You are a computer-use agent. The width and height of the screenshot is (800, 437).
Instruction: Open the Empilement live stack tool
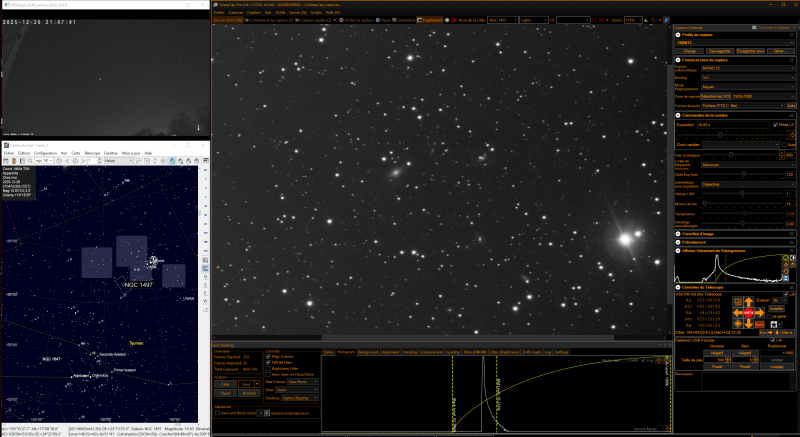430,20
